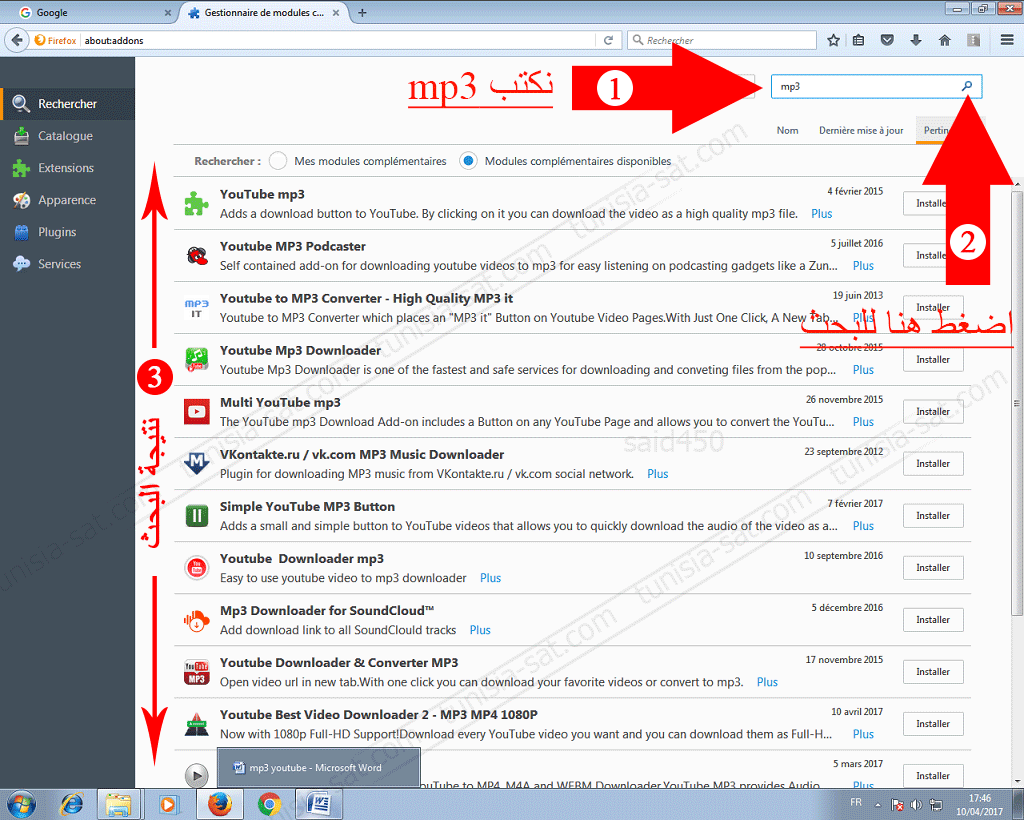This screenshot has height=820, width=1024.
Task: Click the VKontakte MP3 Music Downloader icon
Action: tap(197, 464)
